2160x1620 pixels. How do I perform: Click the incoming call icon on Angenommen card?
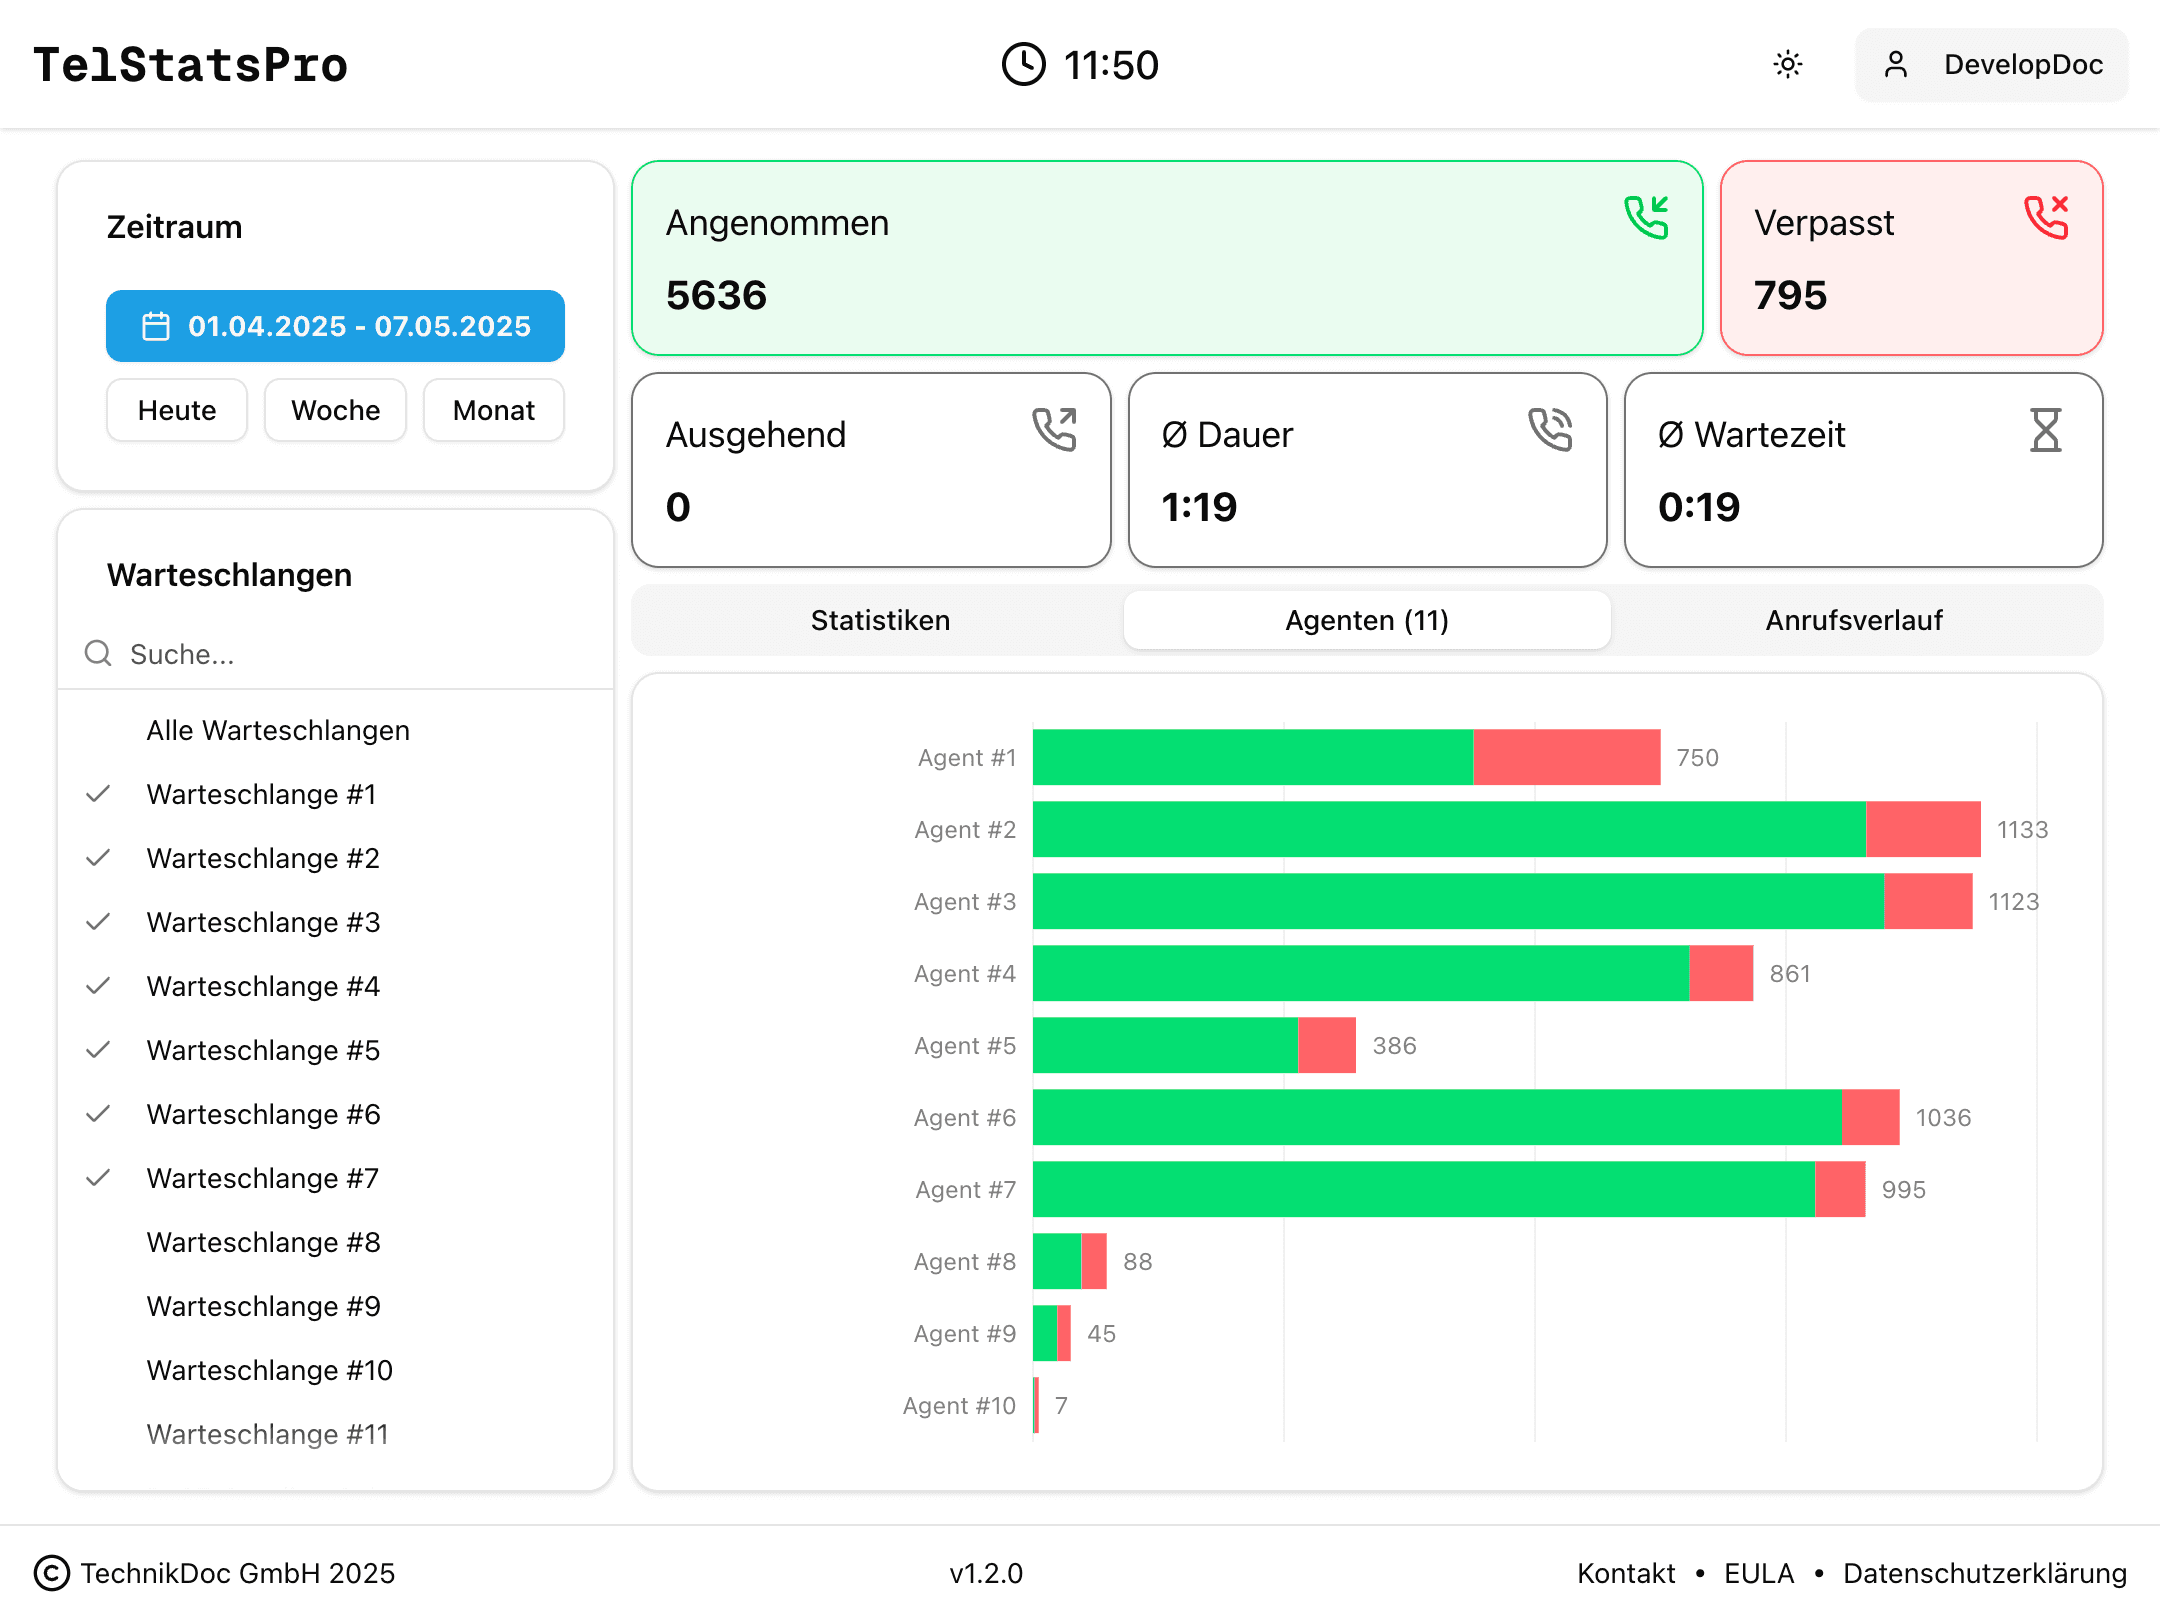tap(1646, 217)
